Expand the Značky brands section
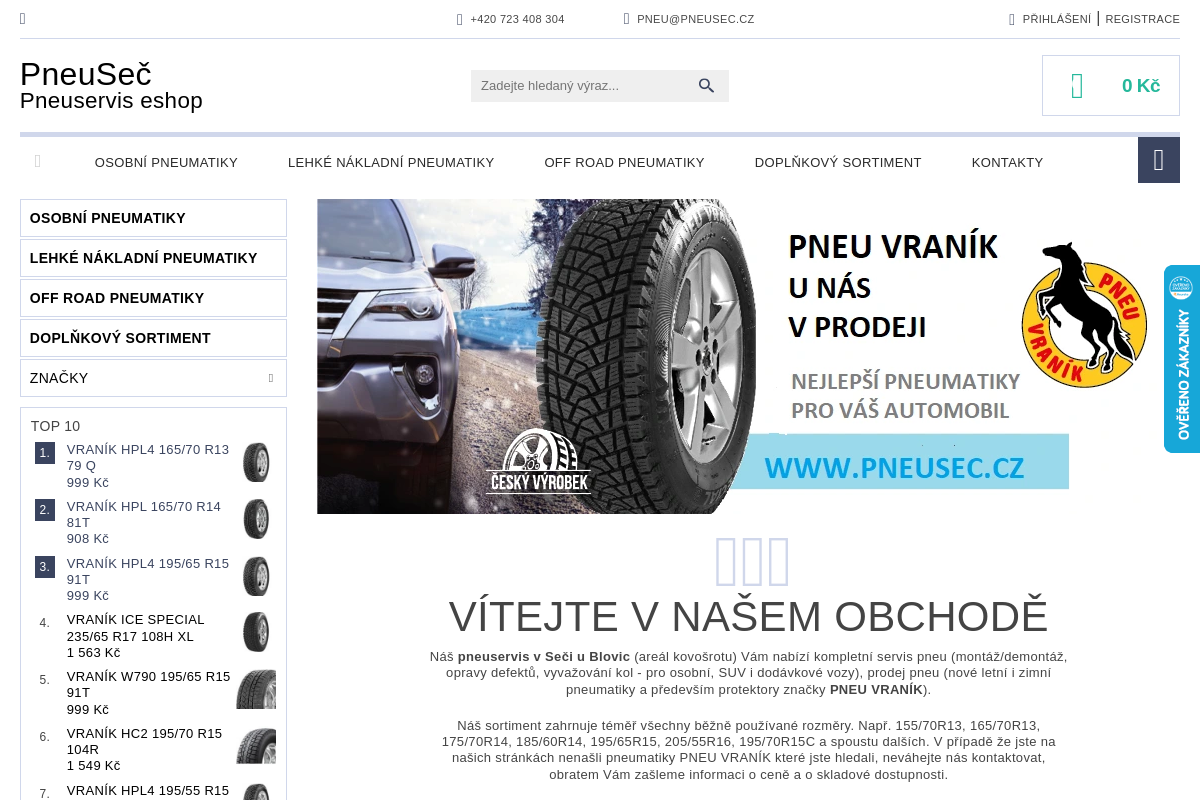Screen dimensions: 1200x800 pyautogui.click(x=153, y=378)
